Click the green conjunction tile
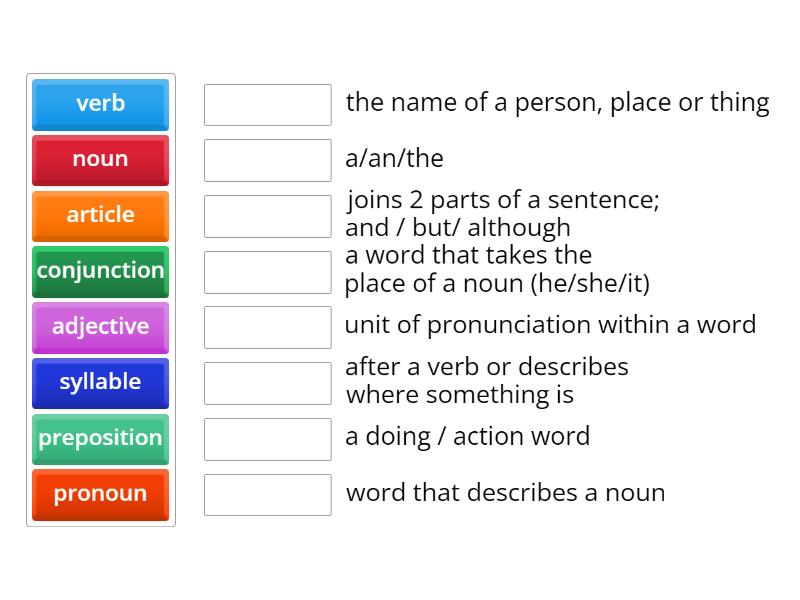This screenshot has width=800, height=600. coord(100,271)
